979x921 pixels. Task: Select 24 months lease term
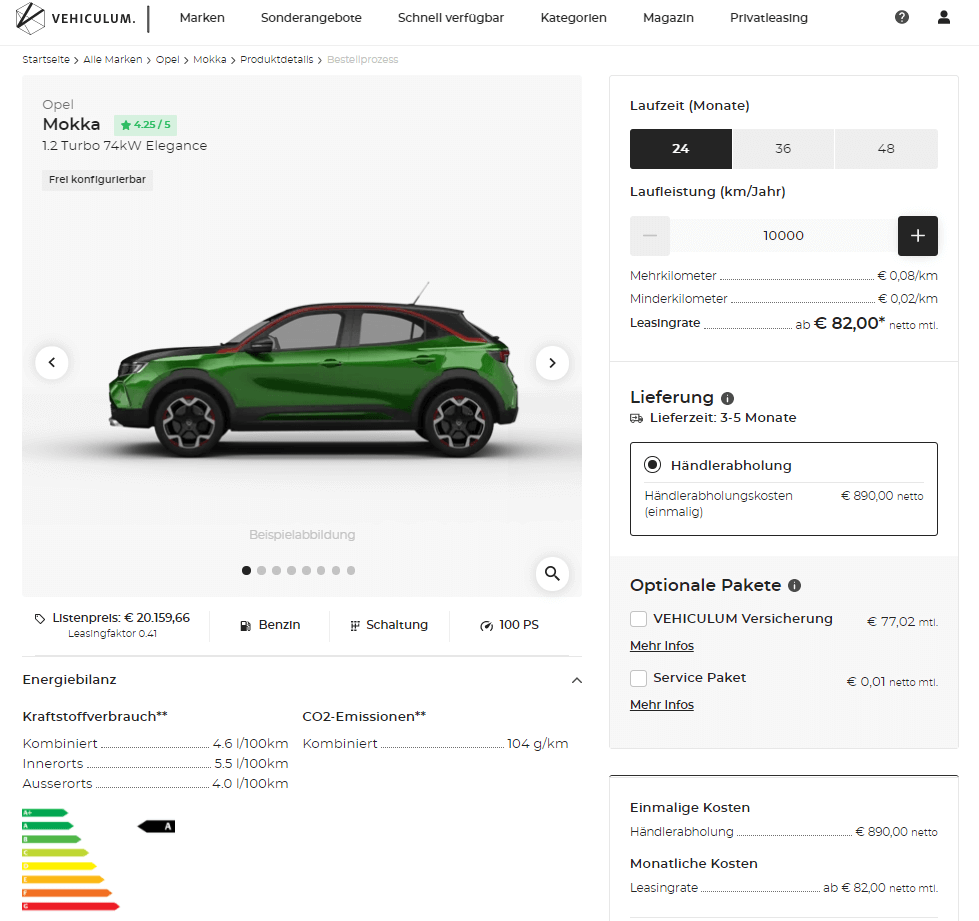(x=681, y=149)
